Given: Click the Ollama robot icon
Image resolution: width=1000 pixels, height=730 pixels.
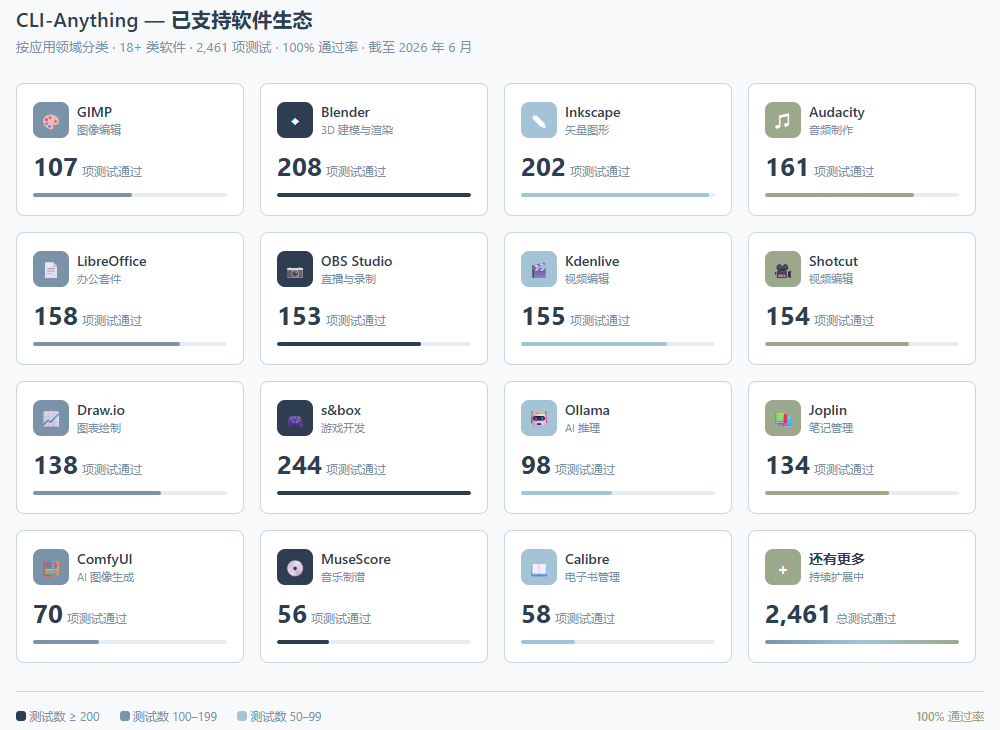Looking at the screenshot, I should 539,418.
